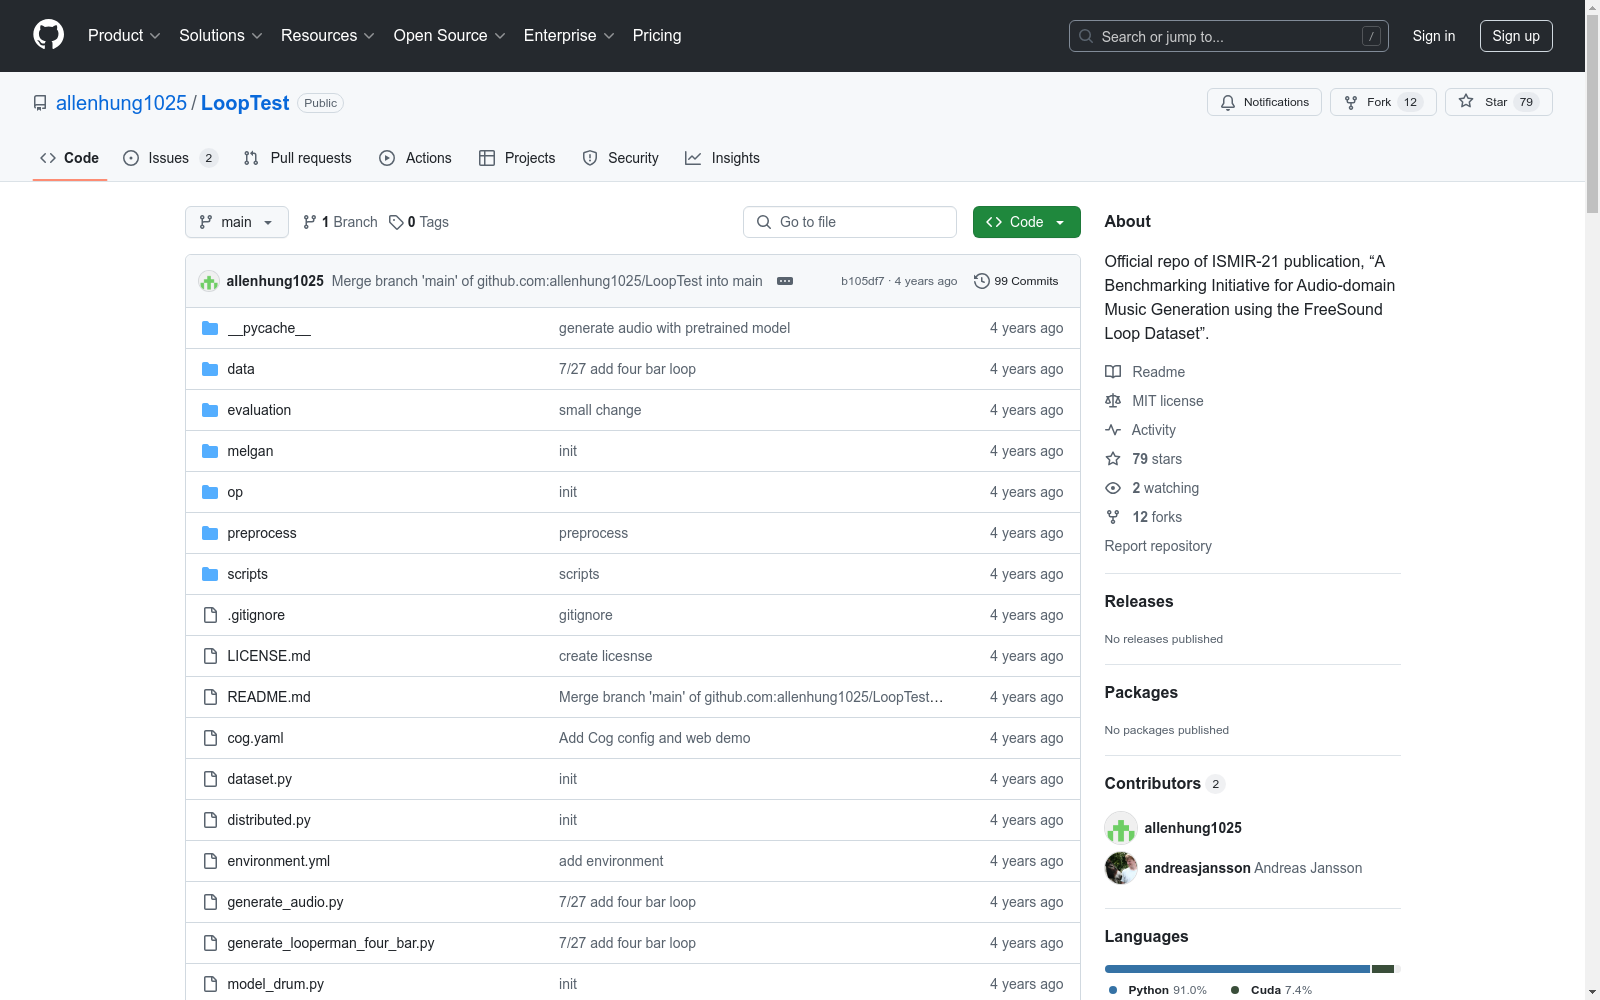This screenshot has height=1000, width=1600.
Task: Click the Activity pulse icon
Action: point(1113,430)
